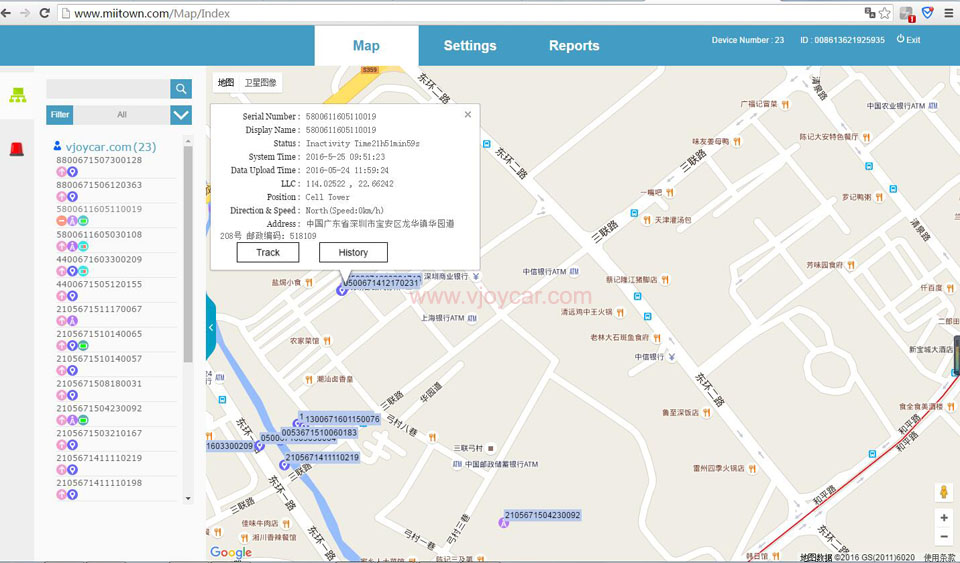Click the translate page icon in address bar
The width and height of the screenshot is (960, 563).
coord(870,13)
